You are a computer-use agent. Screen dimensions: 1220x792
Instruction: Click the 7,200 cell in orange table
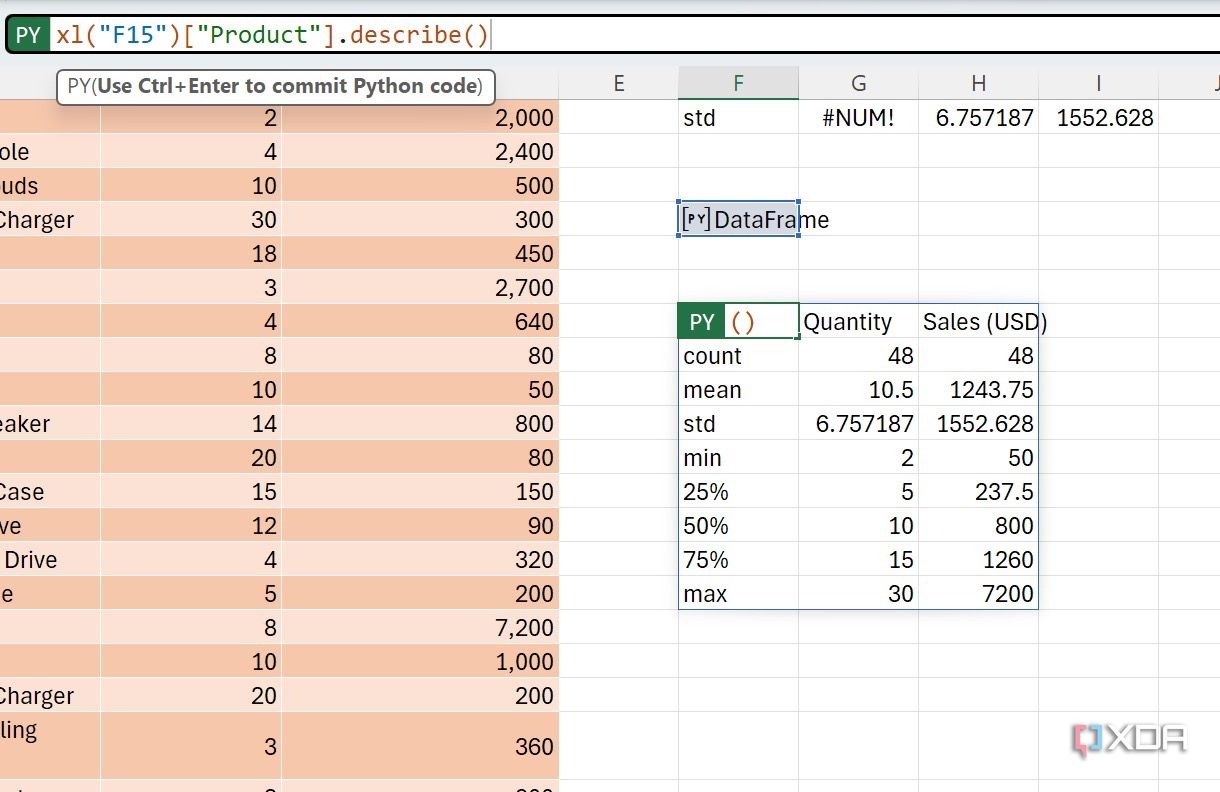pyautogui.click(x=420, y=628)
